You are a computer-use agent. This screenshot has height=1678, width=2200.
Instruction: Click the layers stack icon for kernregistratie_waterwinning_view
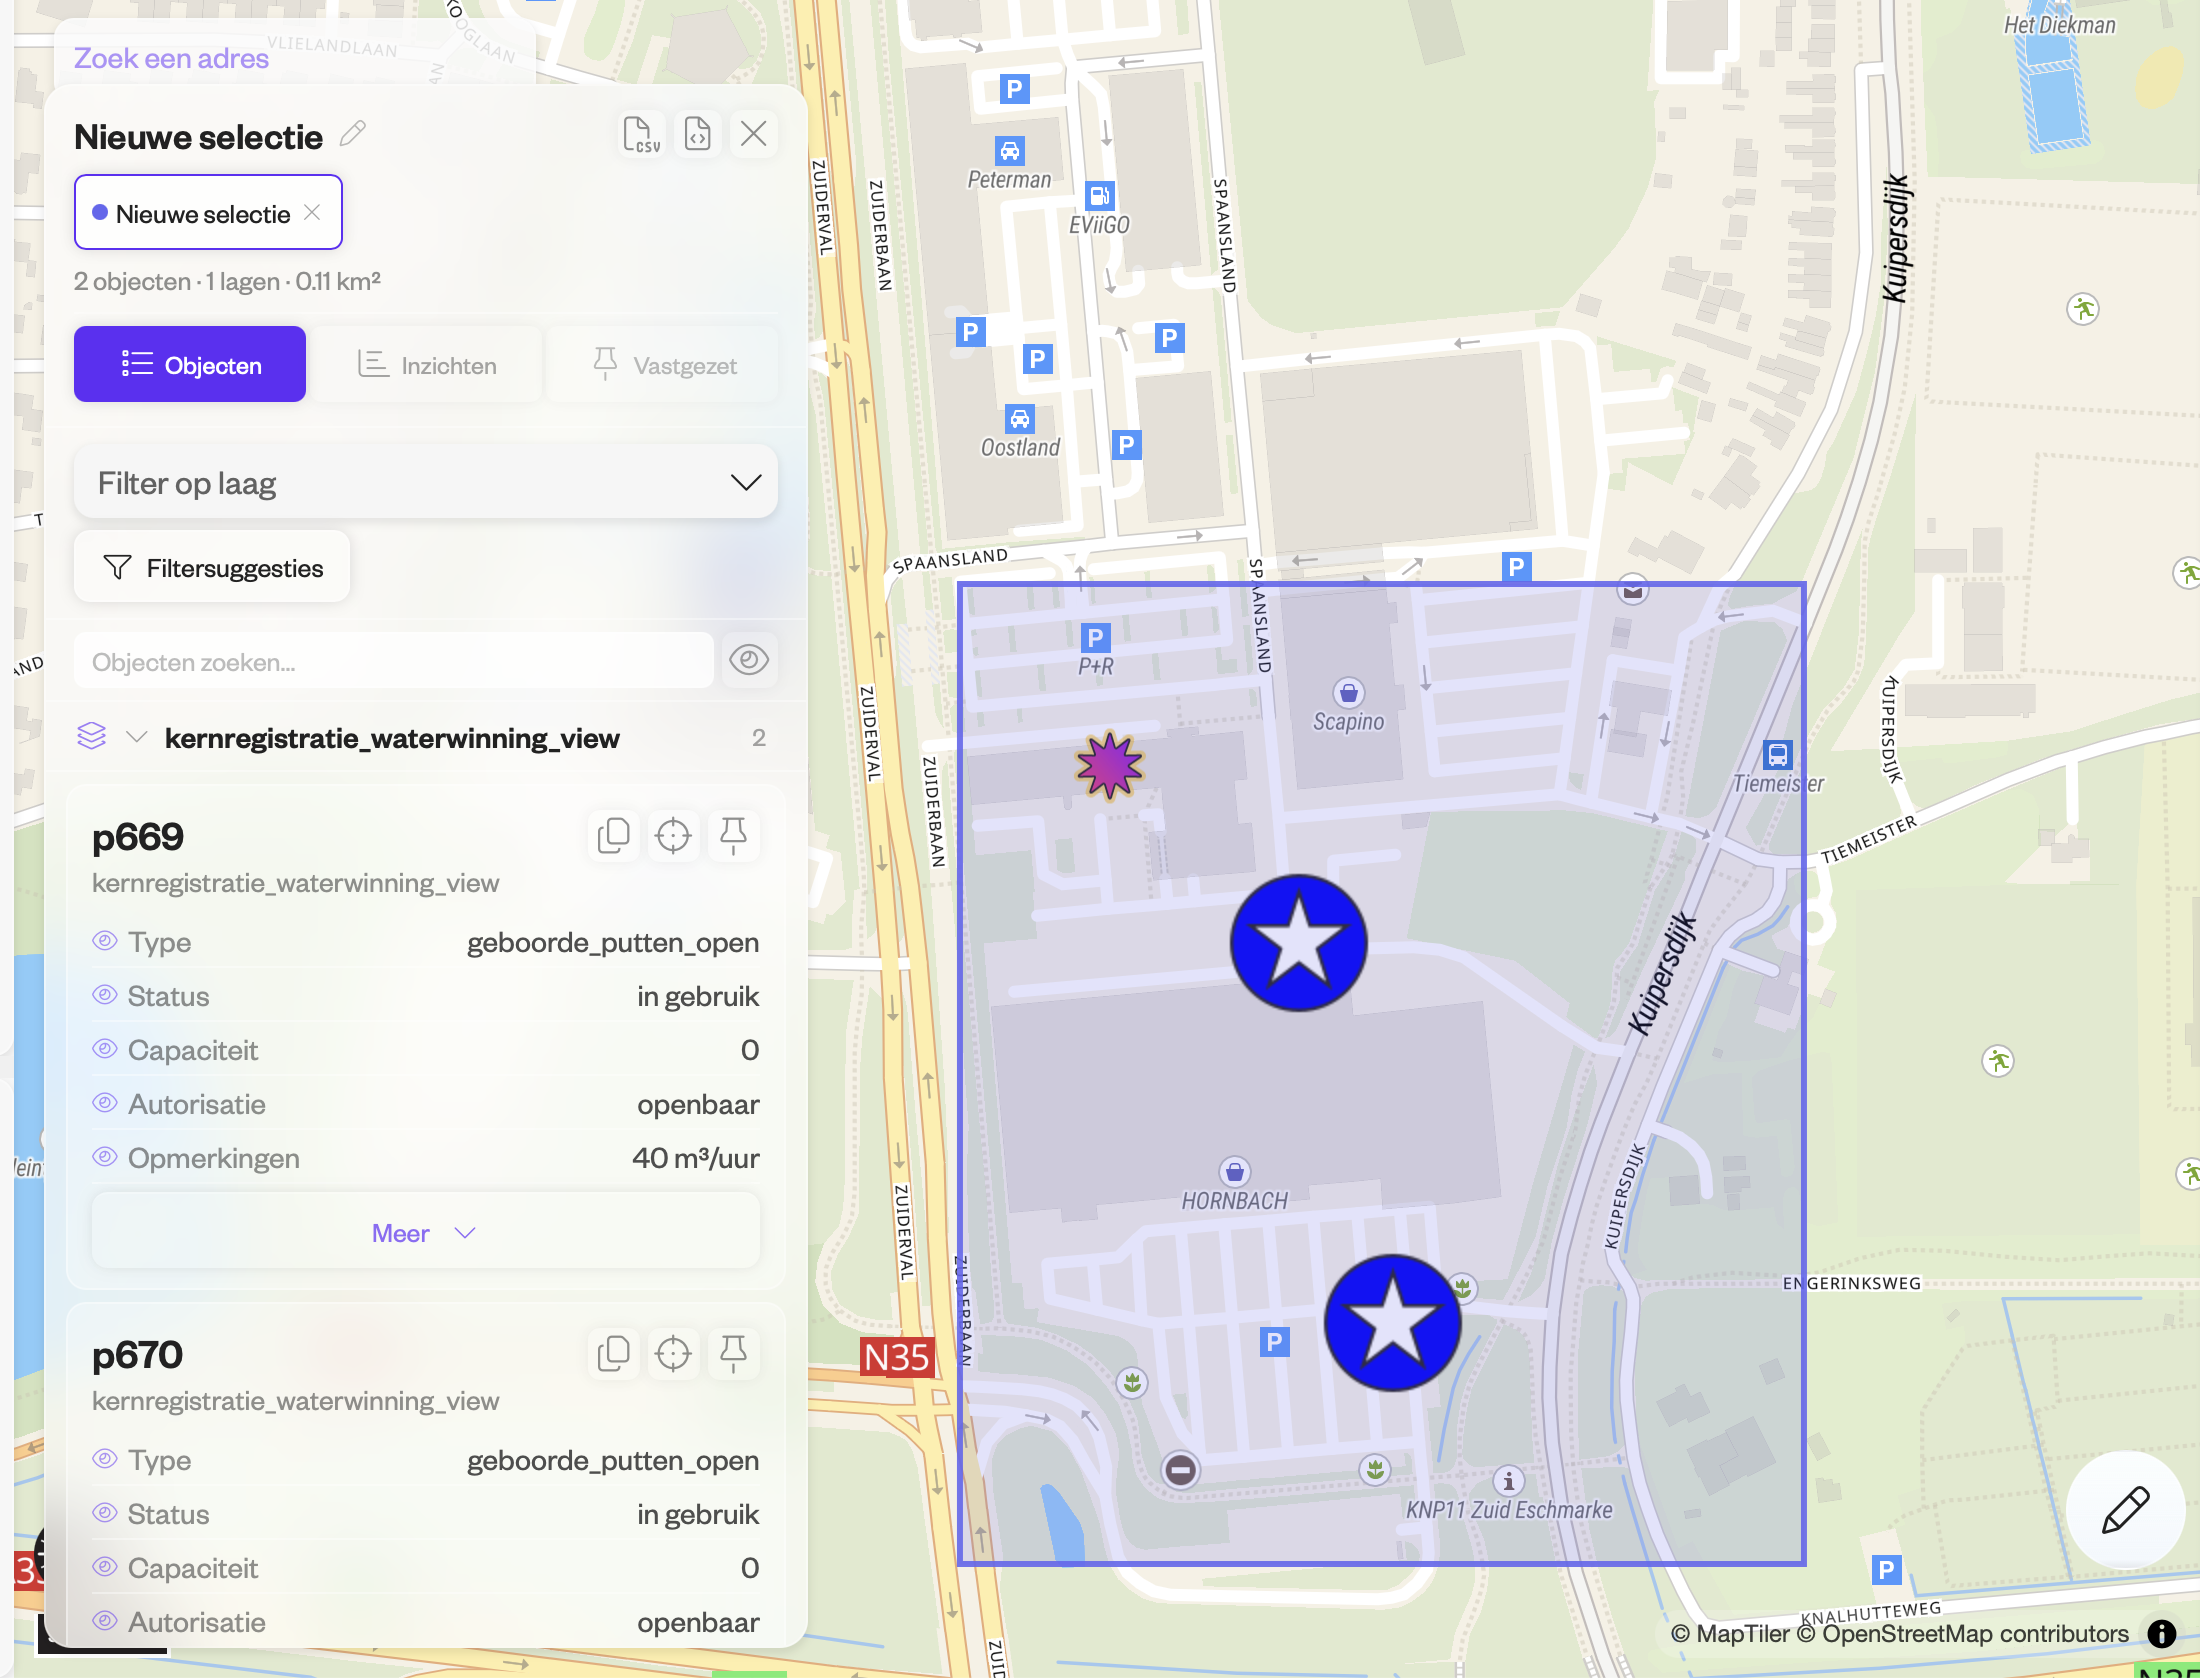(92, 737)
